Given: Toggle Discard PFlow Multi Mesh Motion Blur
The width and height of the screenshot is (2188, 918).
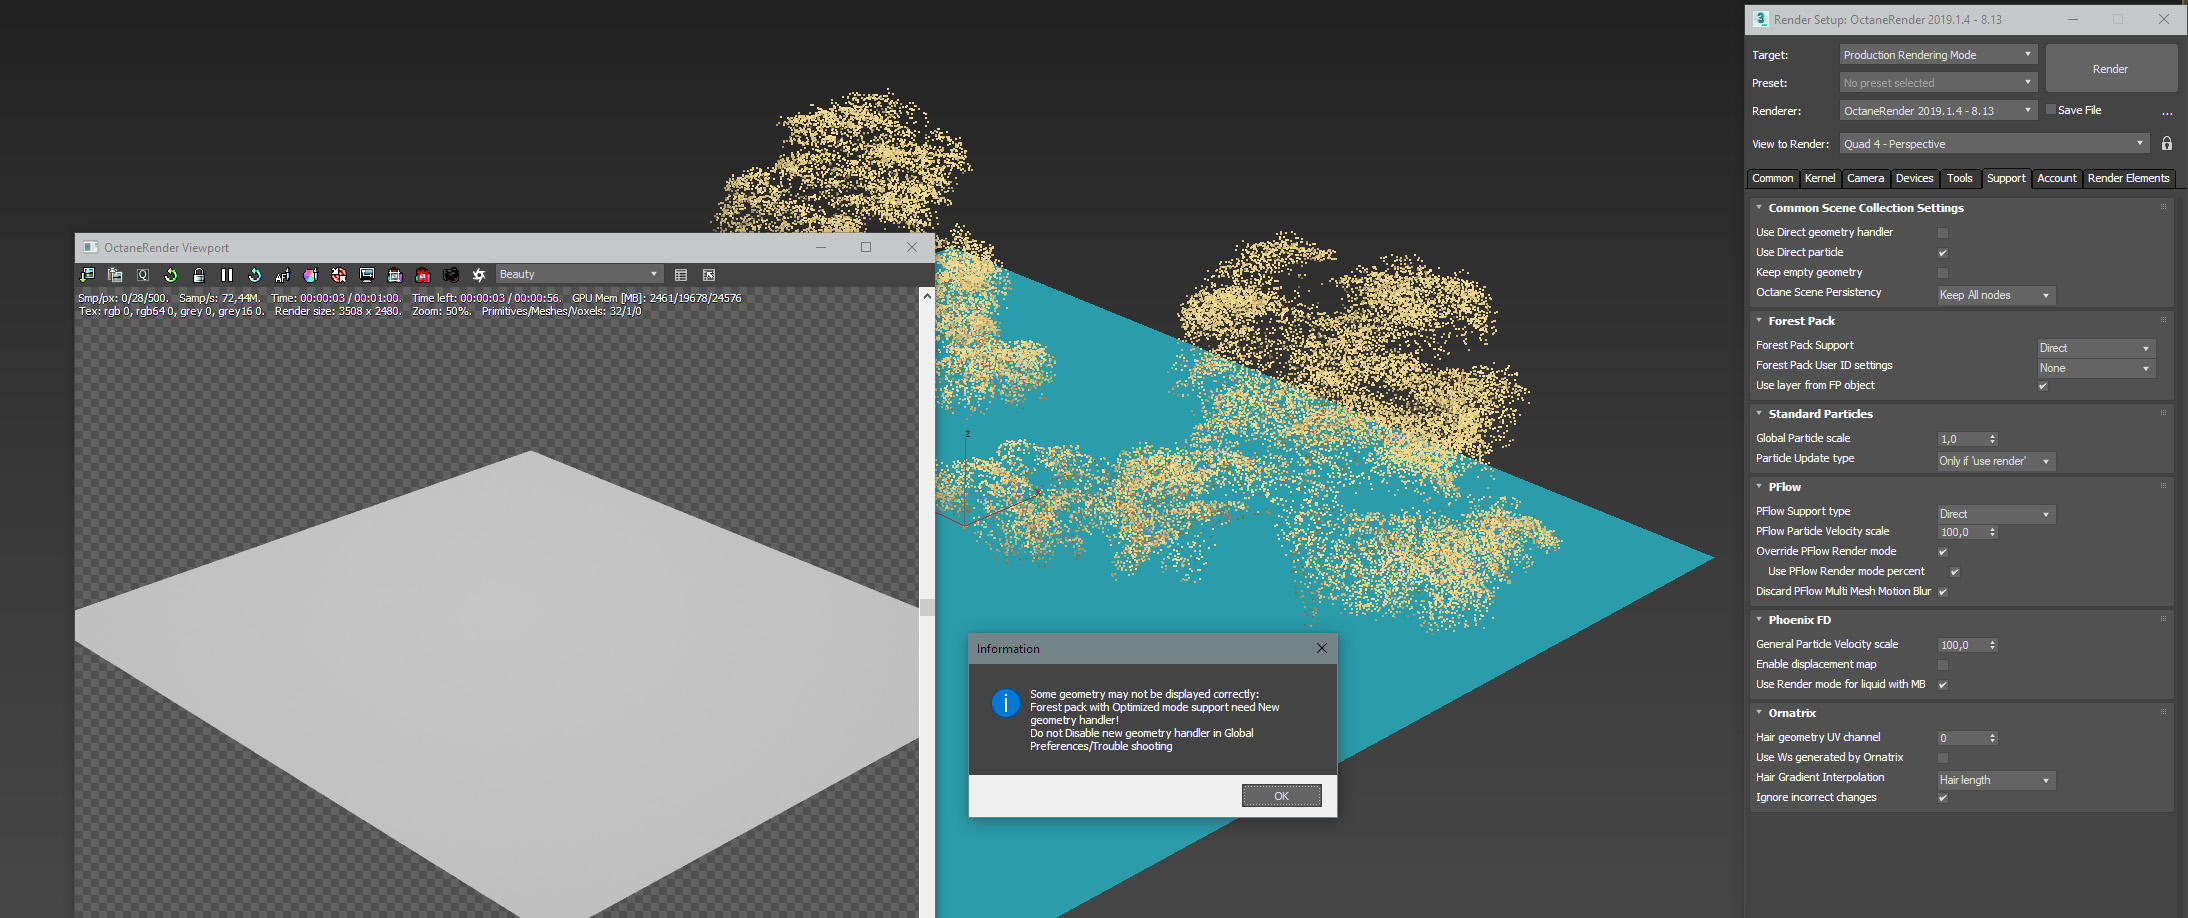Looking at the screenshot, I should click(x=1943, y=592).
